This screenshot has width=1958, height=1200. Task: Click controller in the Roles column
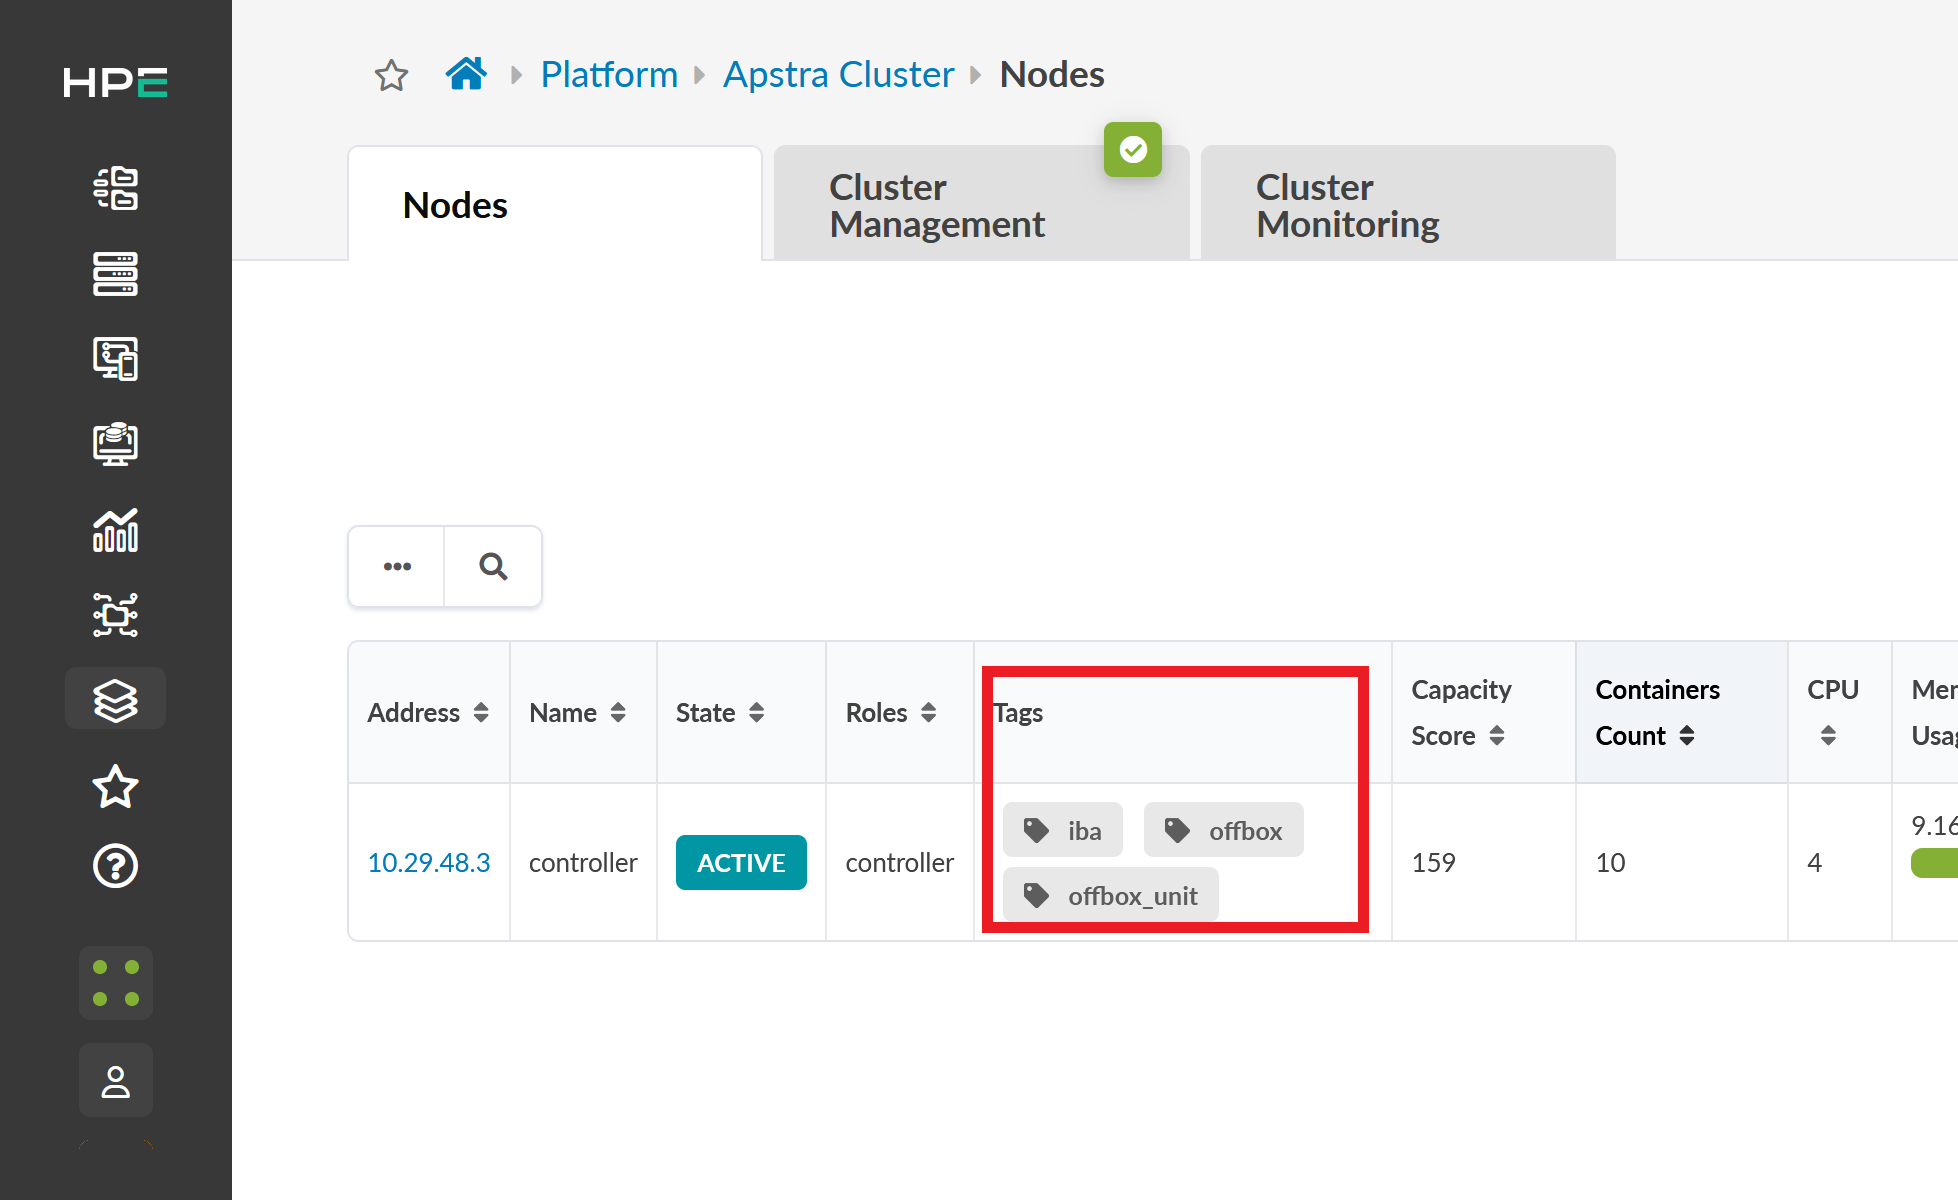click(900, 863)
